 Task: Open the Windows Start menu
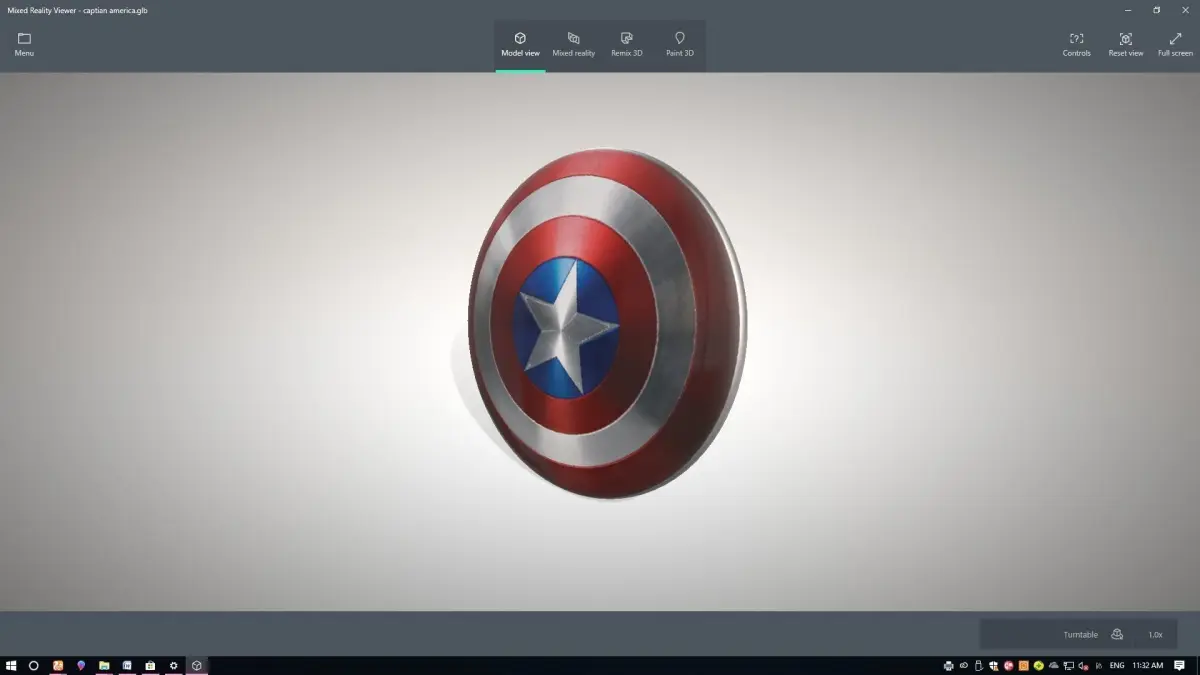[11, 665]
